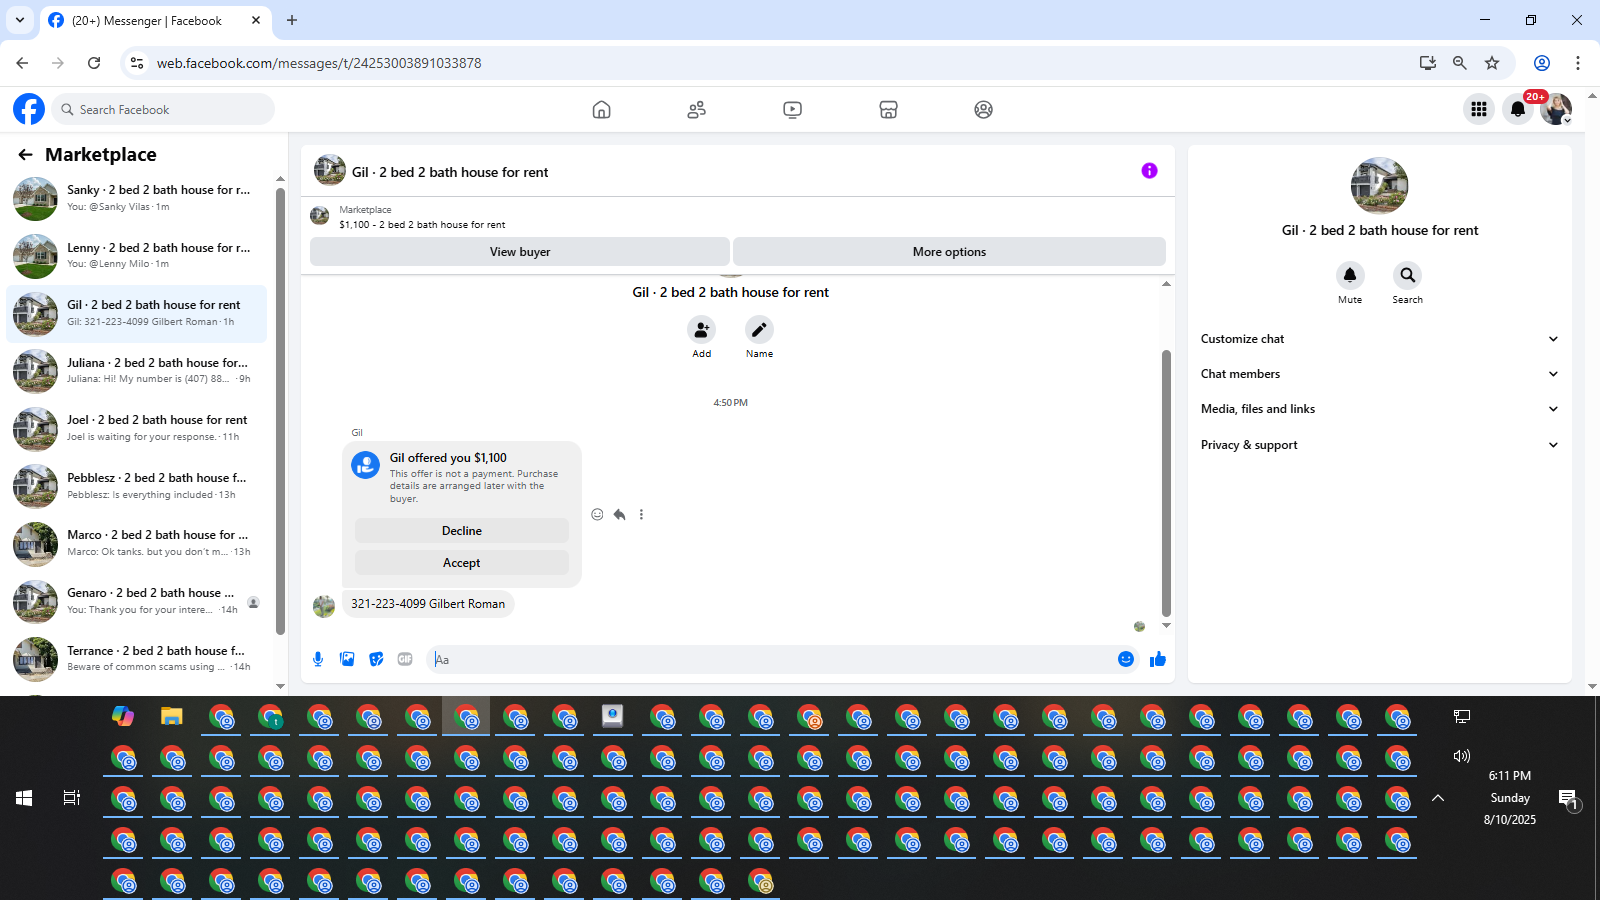
Task: Click the chat messages scrollbar
Action: [x=1166, y=482]
